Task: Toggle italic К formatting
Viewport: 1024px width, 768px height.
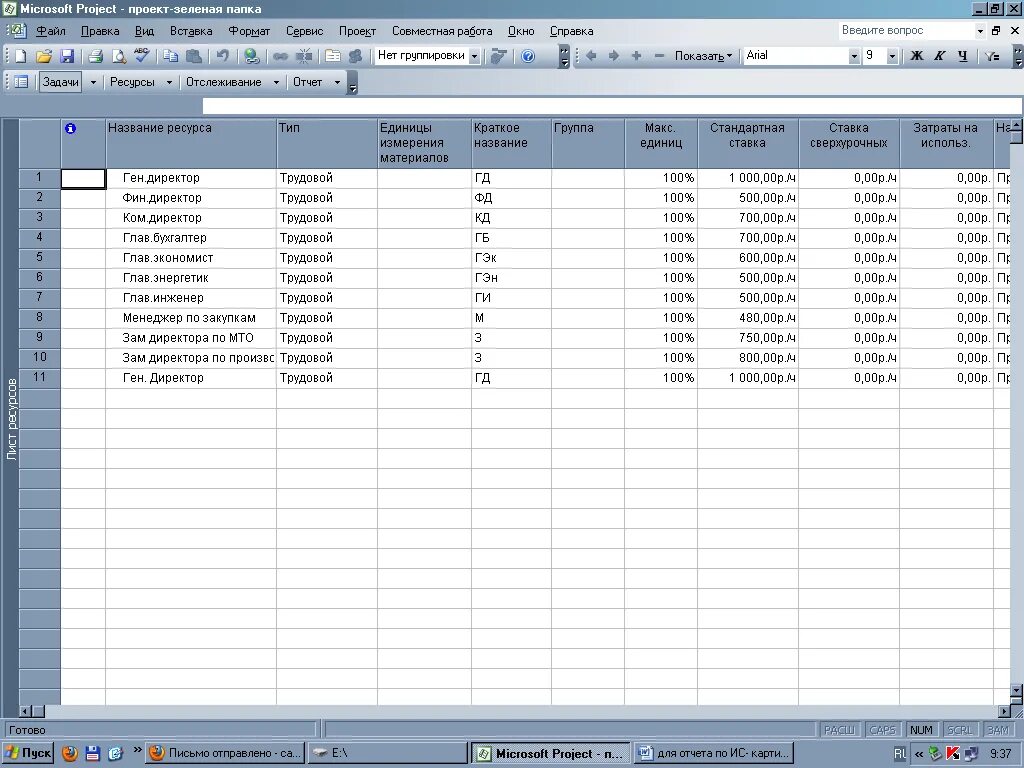Action: tap(940, 56)
